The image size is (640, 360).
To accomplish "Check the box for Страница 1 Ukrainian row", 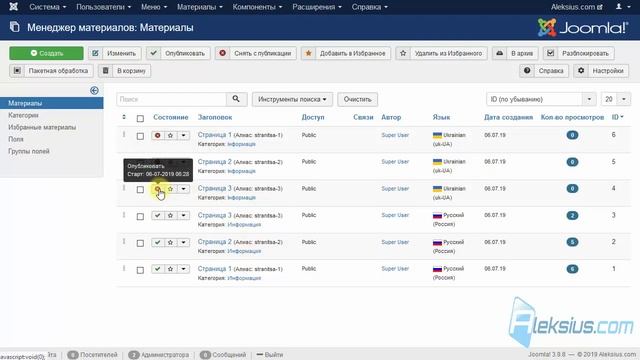I will point(140,136).
